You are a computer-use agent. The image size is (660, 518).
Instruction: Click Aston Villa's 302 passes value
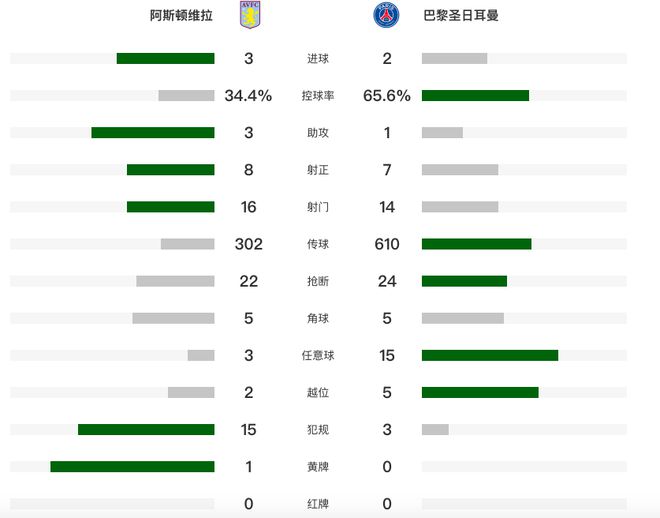[x=248, y=244]
